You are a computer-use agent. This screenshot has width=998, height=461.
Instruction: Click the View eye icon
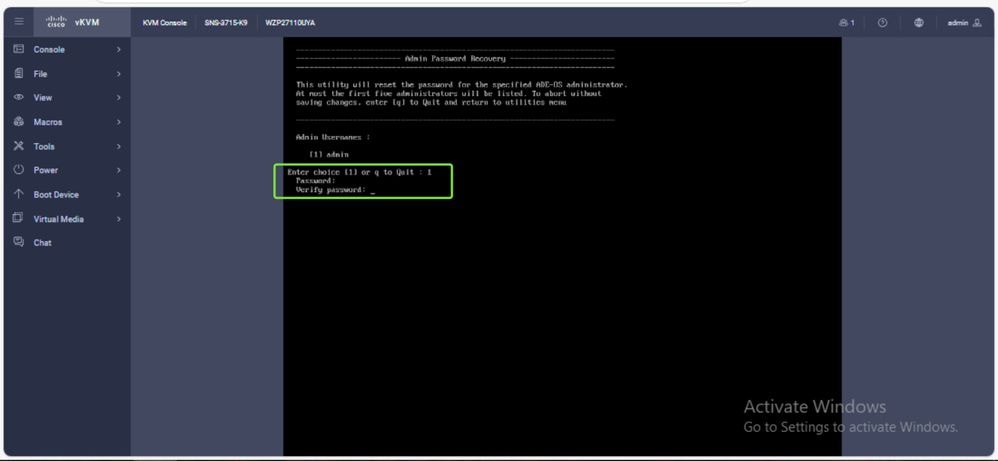18,97
